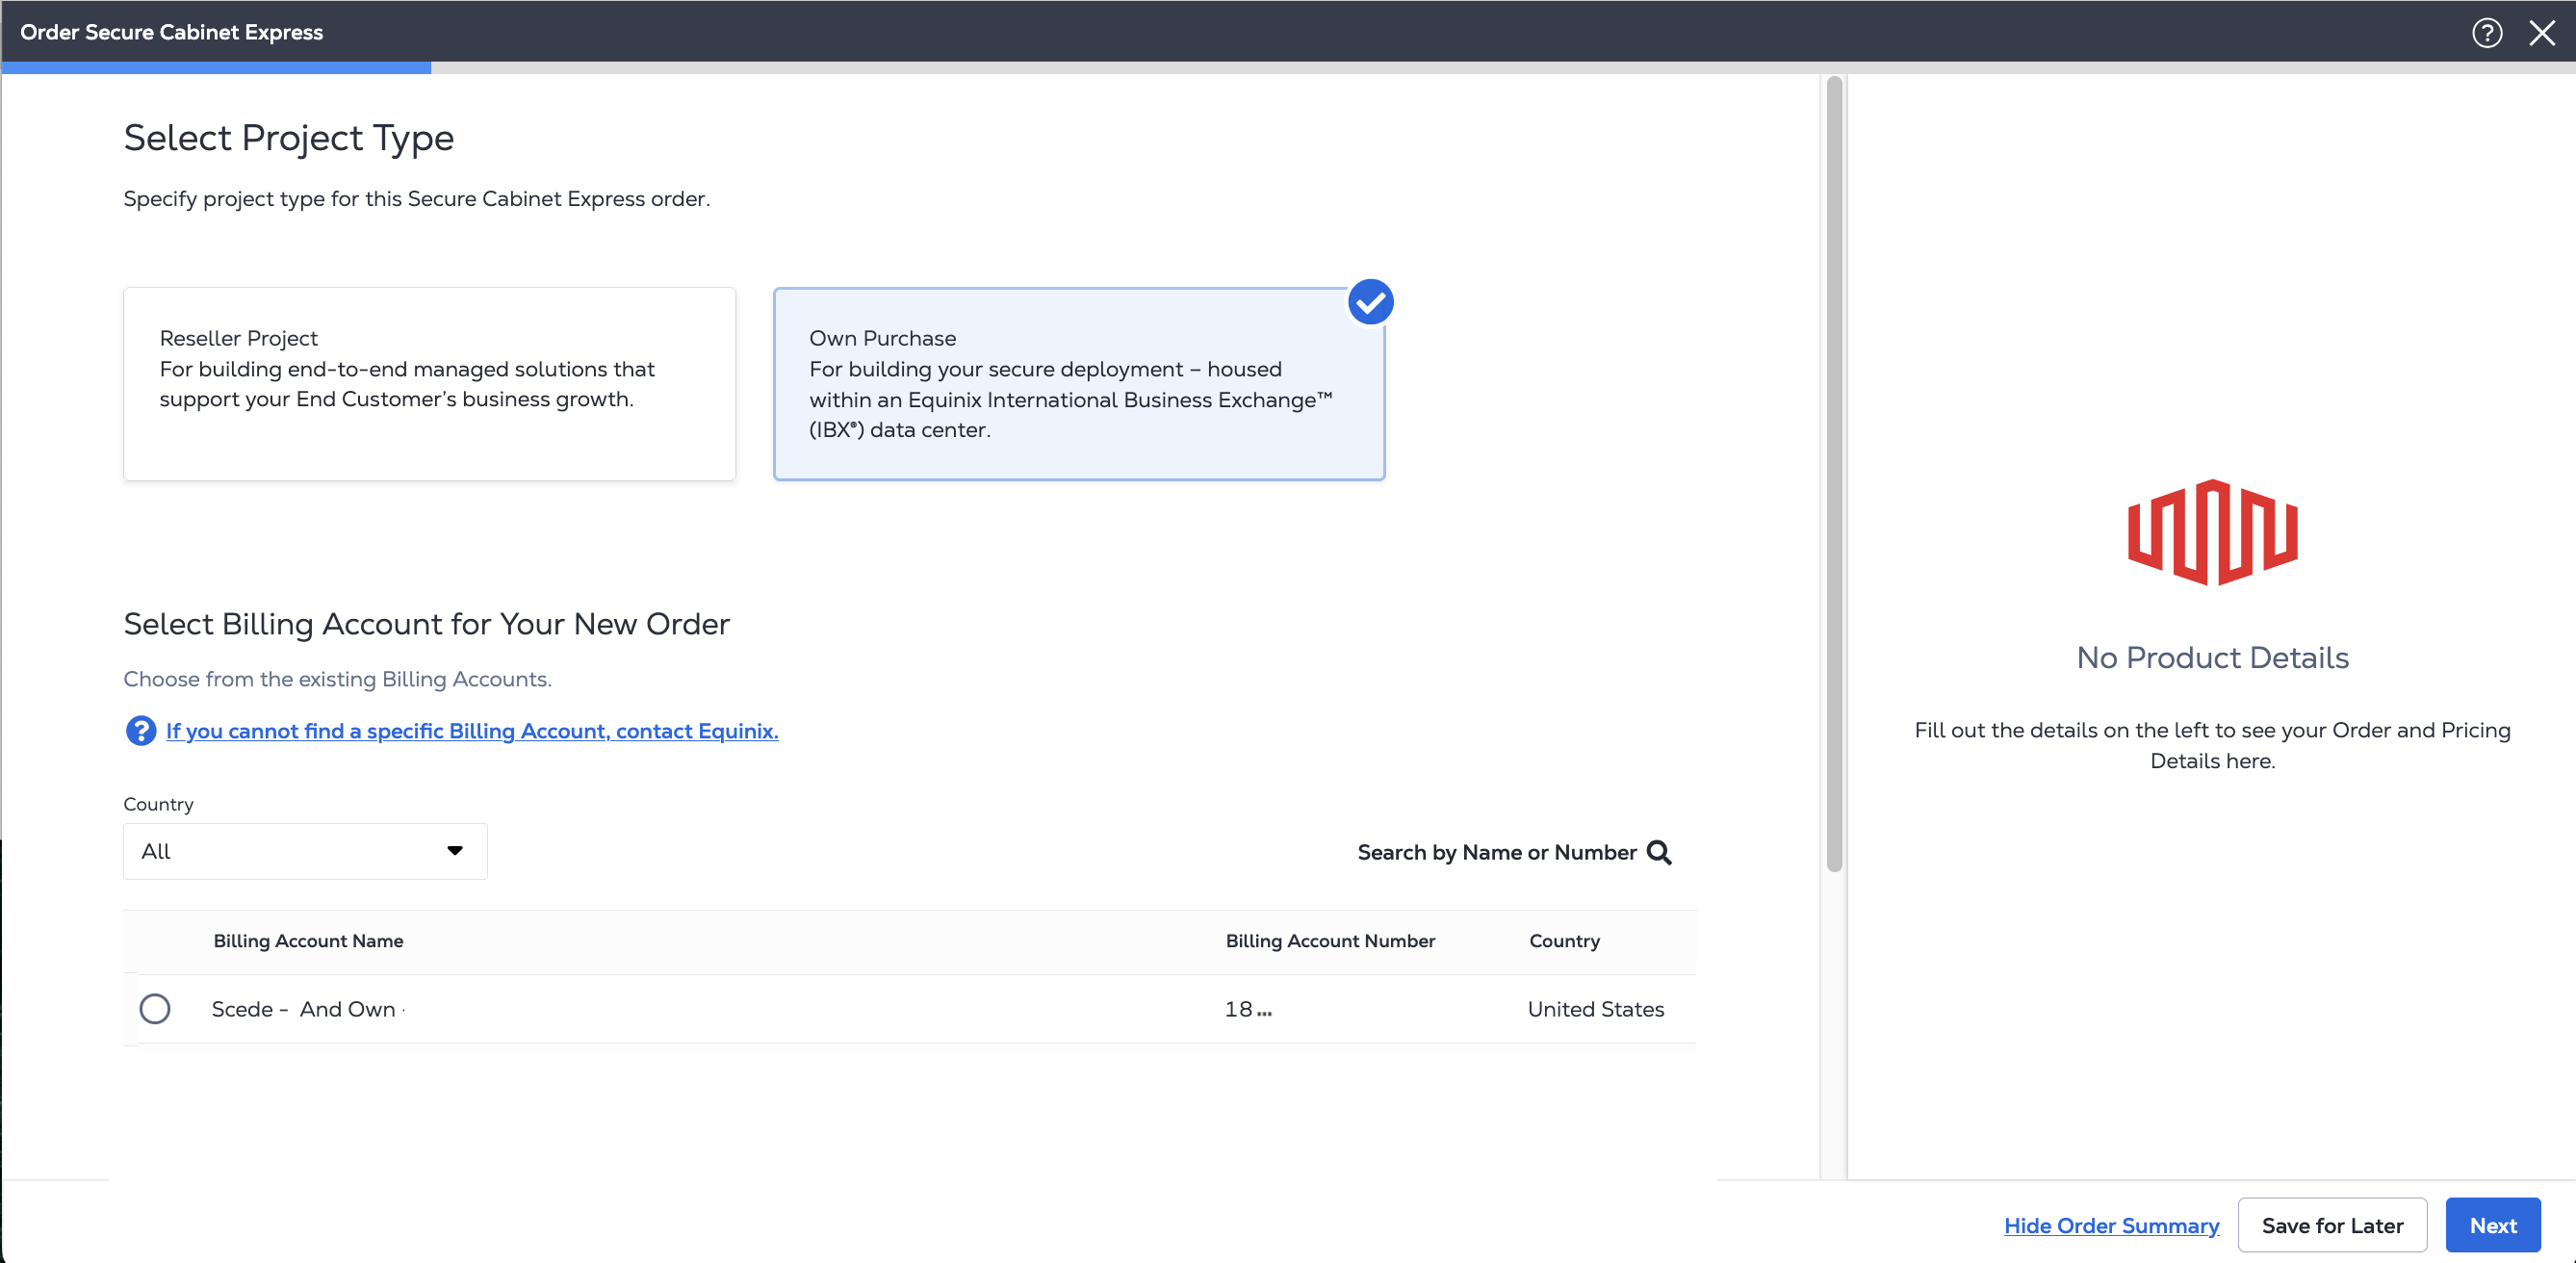Sort by Billing Account Name column header
2576x1263 pixels.
(308, 941)
